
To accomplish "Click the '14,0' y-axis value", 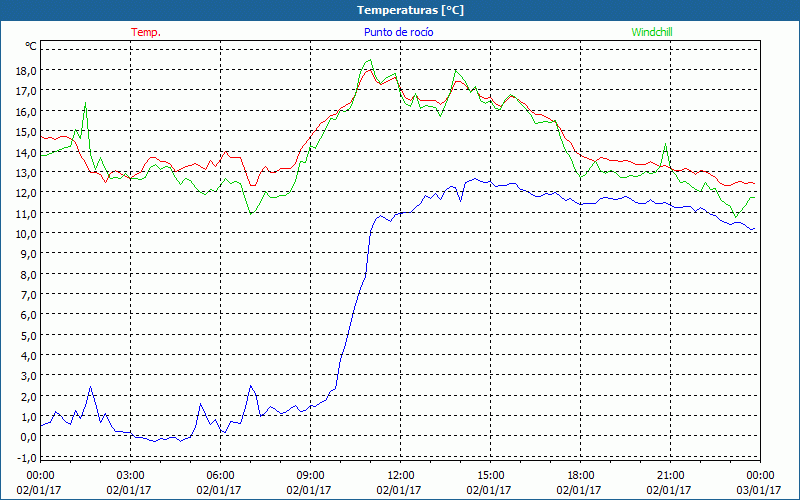I will tap(27, 152).
